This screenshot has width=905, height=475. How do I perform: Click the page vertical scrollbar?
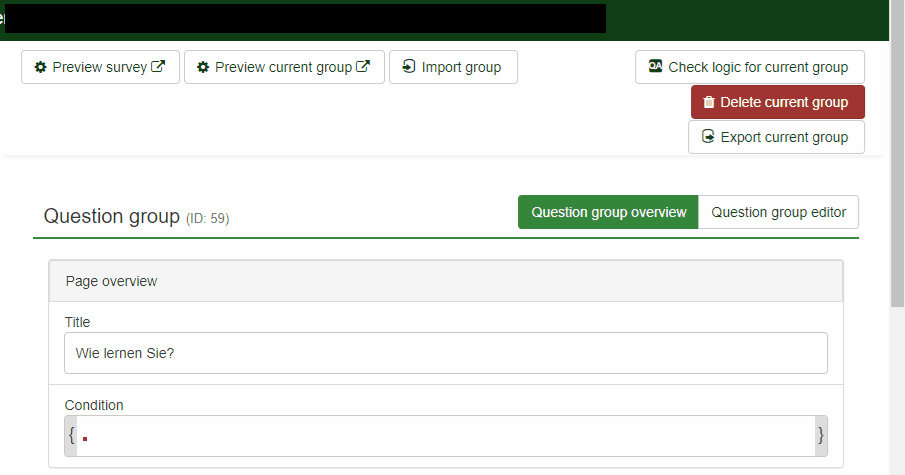pyautogui.click(x=897, y=156)
